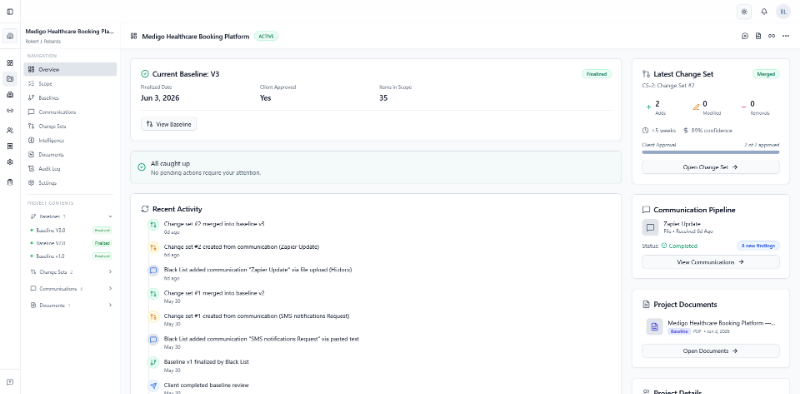
Task: Select the projects folder icon in the left rail
Action: (10, 79)
